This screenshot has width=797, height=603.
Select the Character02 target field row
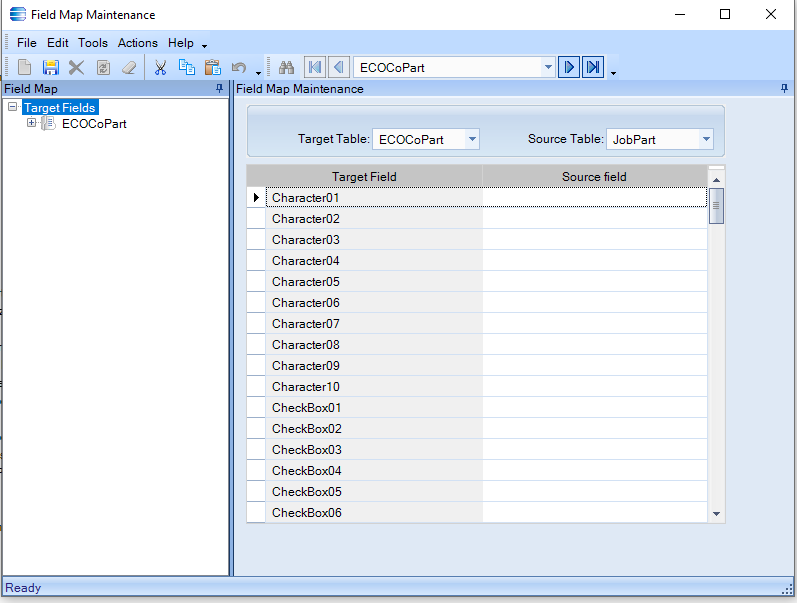374,219
